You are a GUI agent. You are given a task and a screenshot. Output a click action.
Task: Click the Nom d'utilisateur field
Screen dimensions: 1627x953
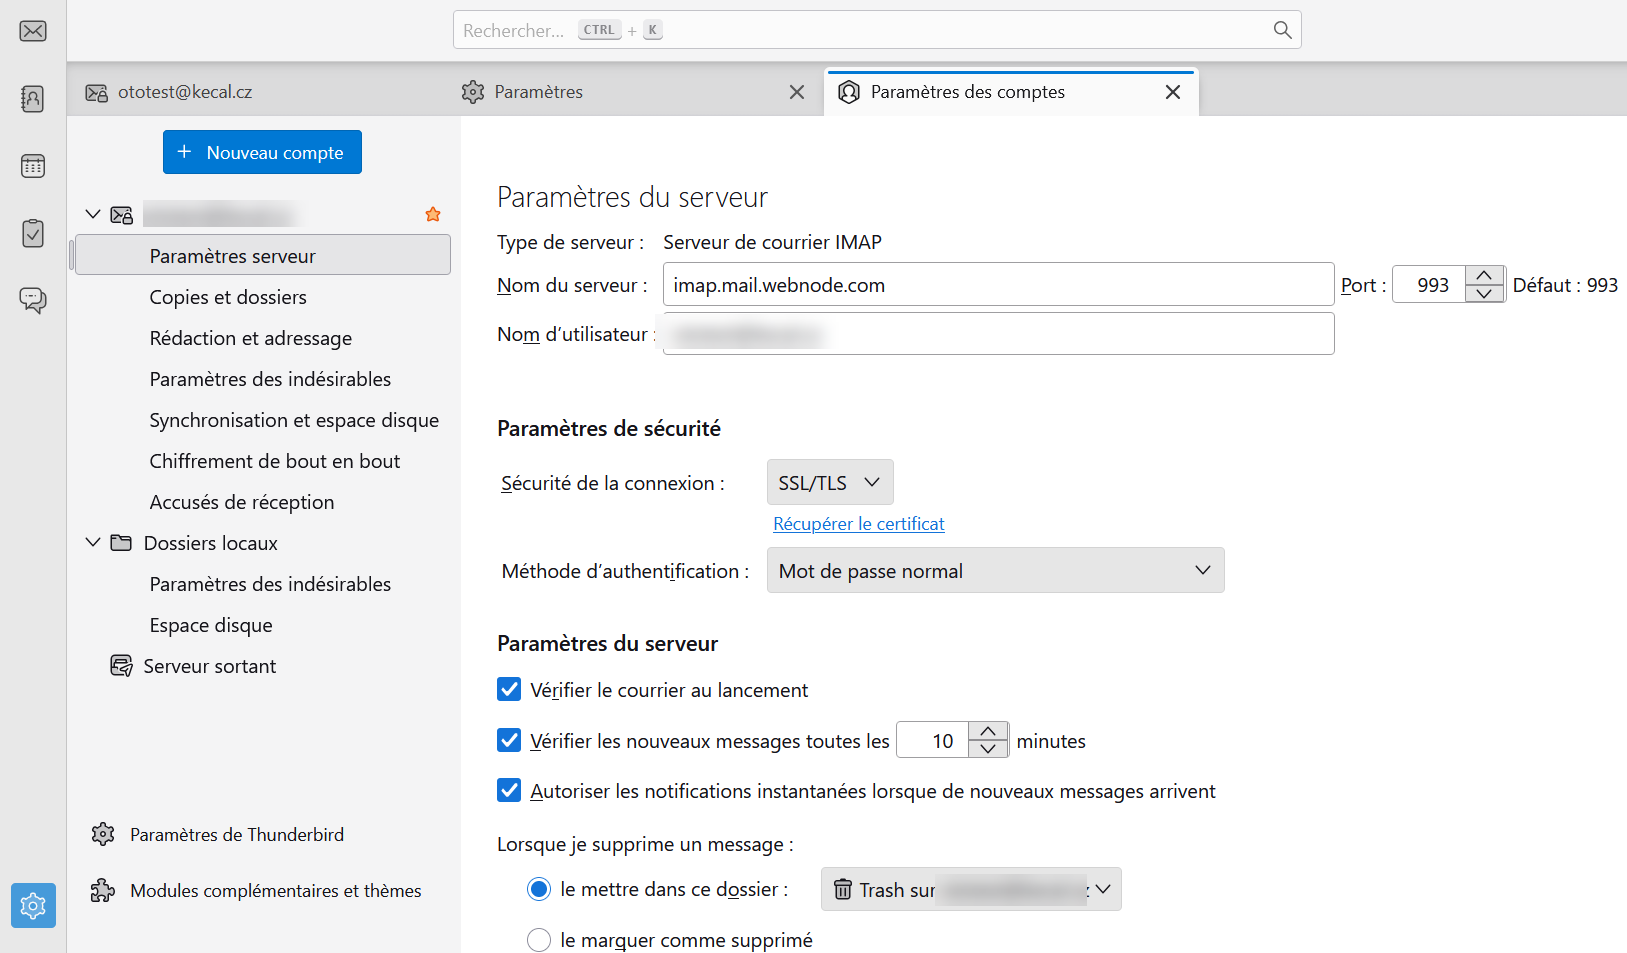coord(998,333)
